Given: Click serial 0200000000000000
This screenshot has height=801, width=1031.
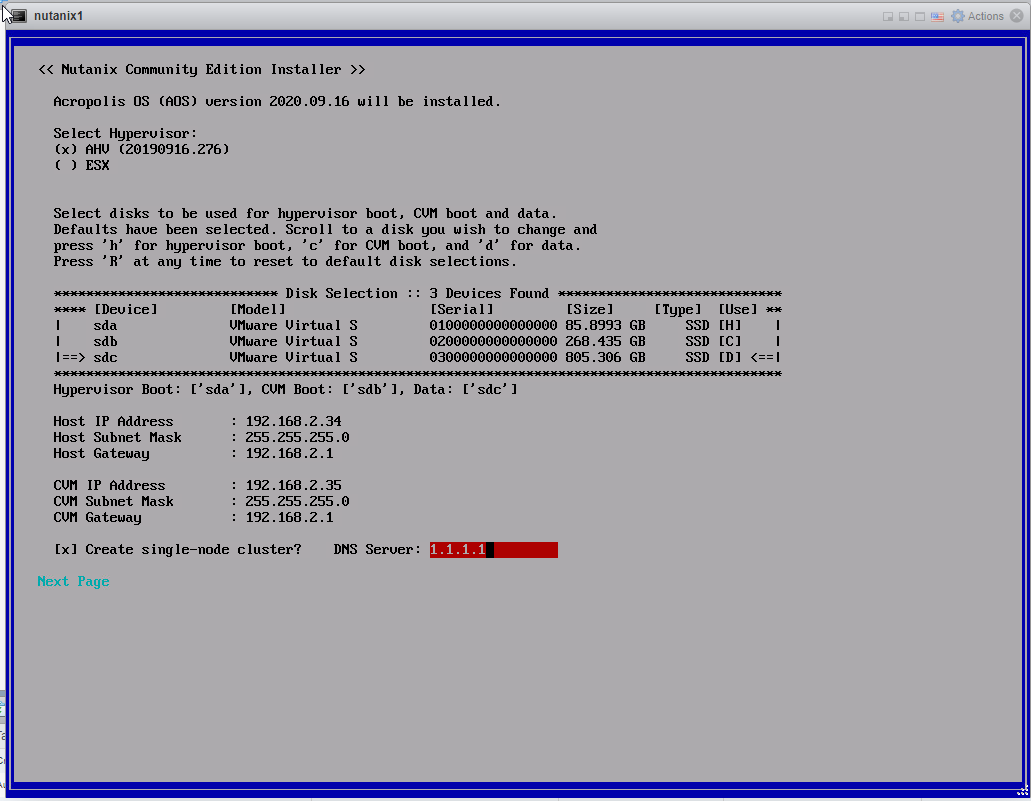Looking at the screenshot, I should tap(493, 341).
